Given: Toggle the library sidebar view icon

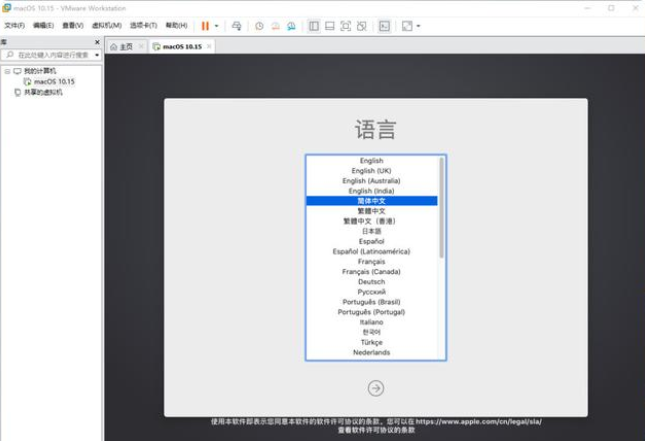Looking at the screenshot, I should [x=313, y=26].
